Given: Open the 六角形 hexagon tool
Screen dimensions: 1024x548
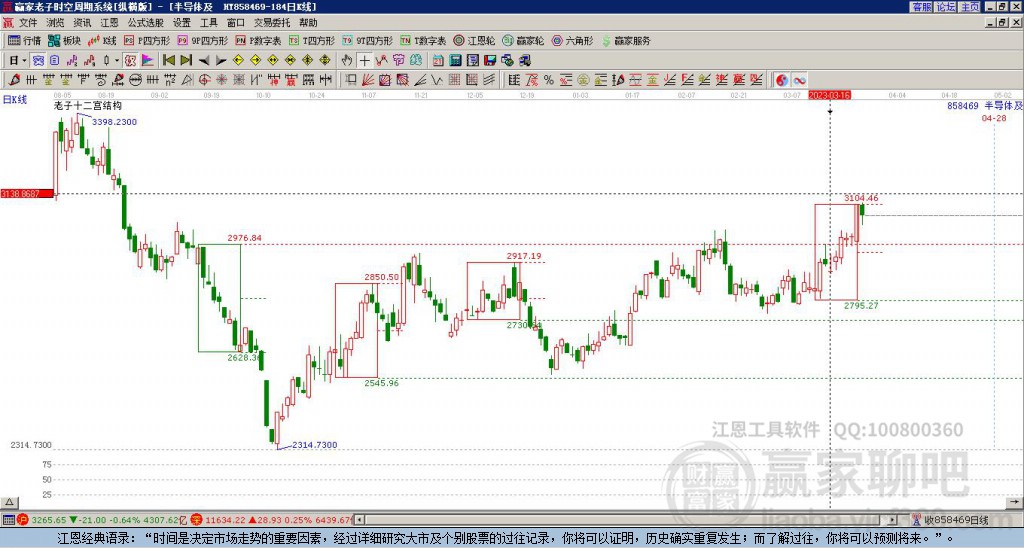Looking at the screenshot, I should pyautogui.click(x=572, y=40).
